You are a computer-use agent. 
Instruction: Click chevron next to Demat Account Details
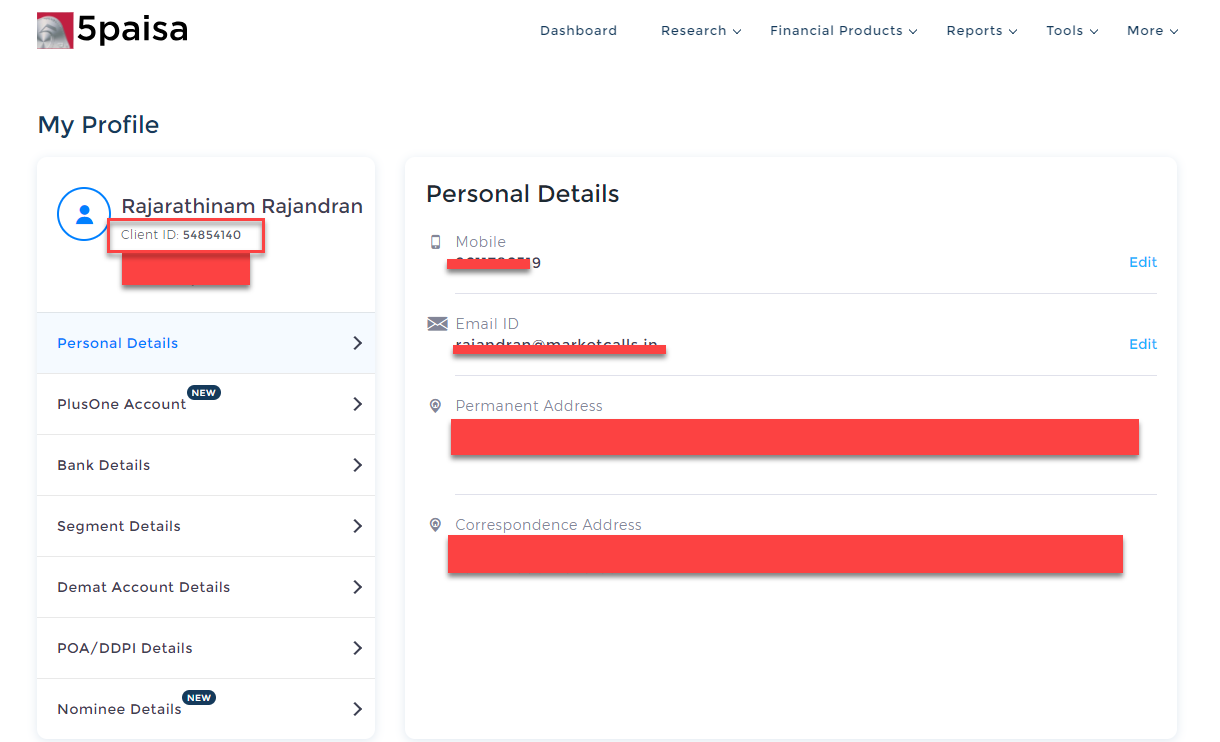357,587
